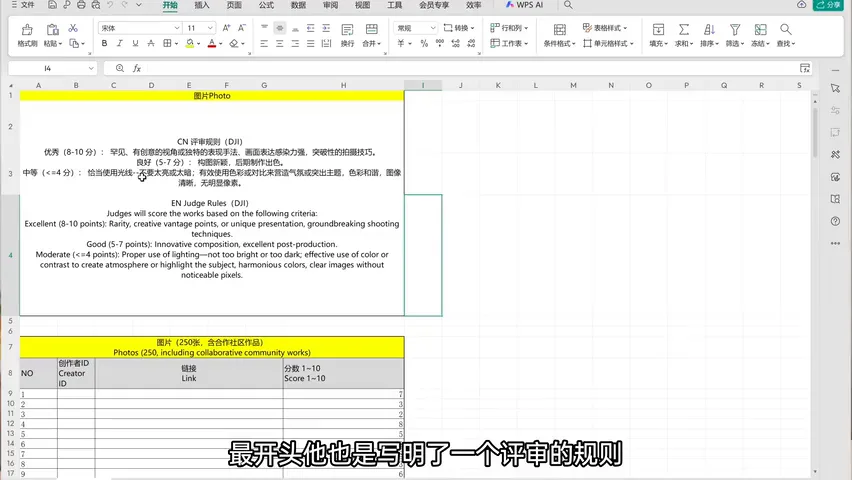Click the Redo arrow icon
This screenshot has height=480, width=852.
point(124,5)
